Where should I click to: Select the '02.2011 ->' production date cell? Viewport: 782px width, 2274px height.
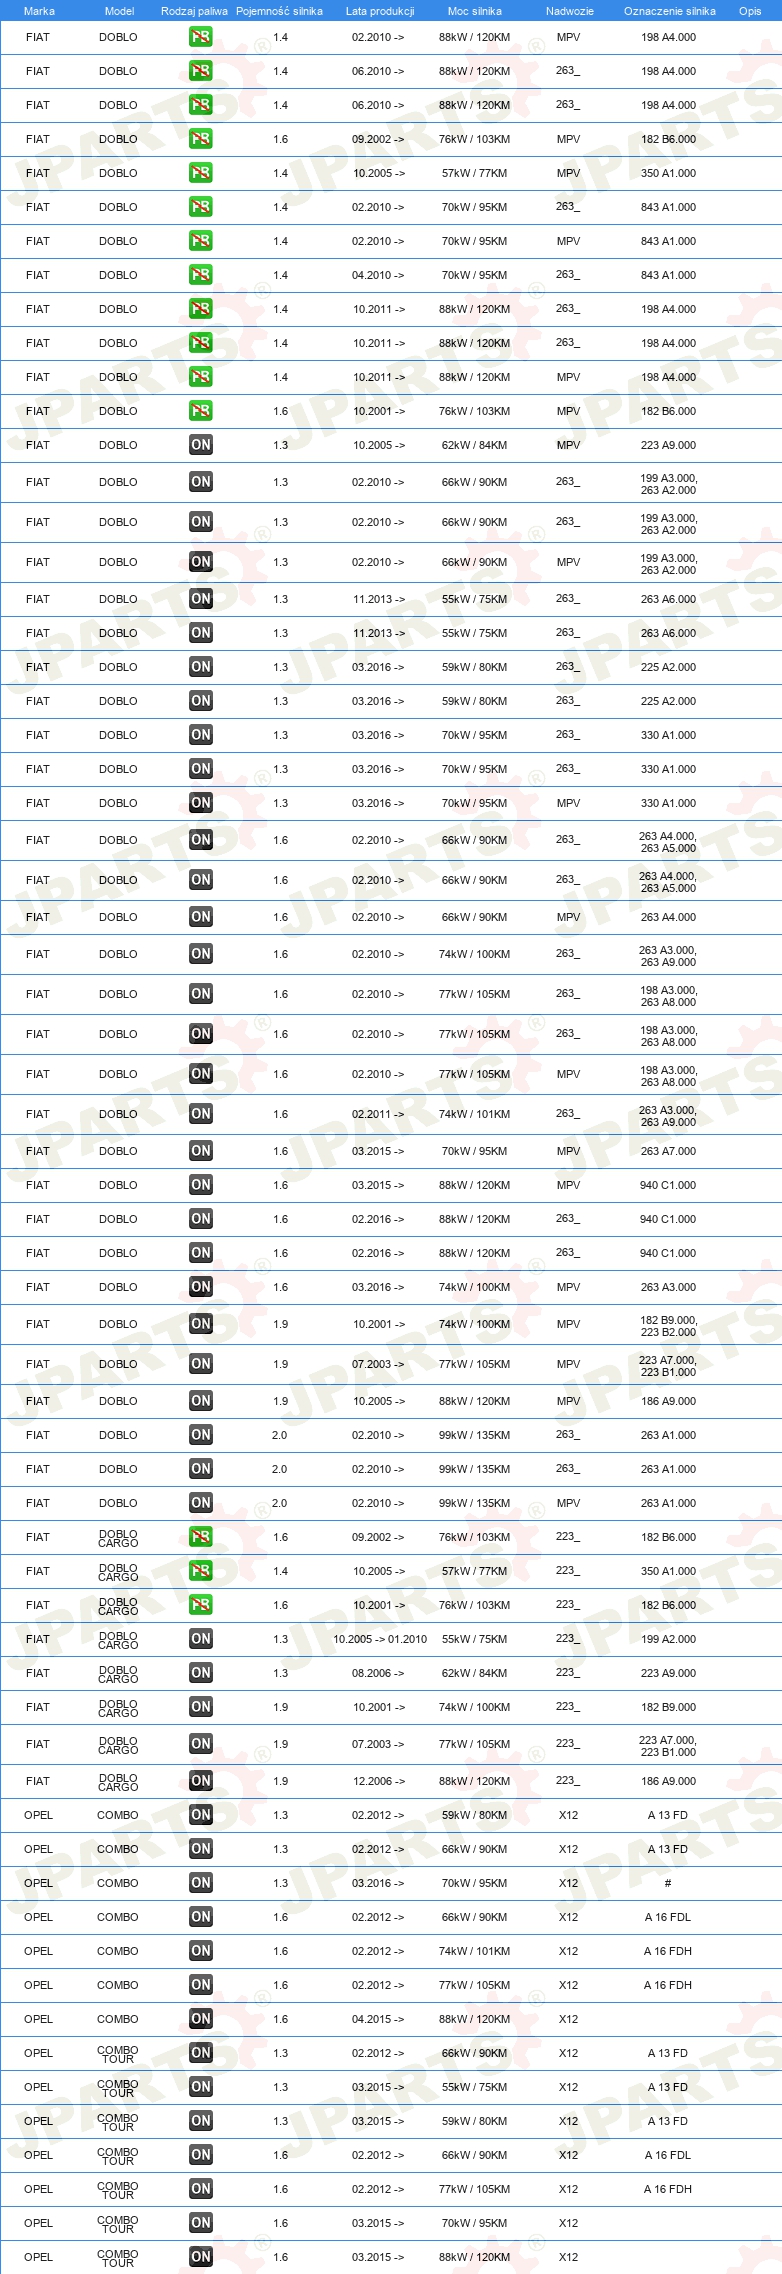(378, 1114)
